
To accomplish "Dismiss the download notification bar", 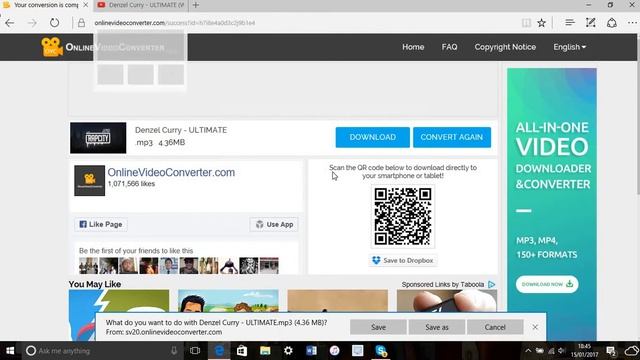I will click(x=535, y=327).
